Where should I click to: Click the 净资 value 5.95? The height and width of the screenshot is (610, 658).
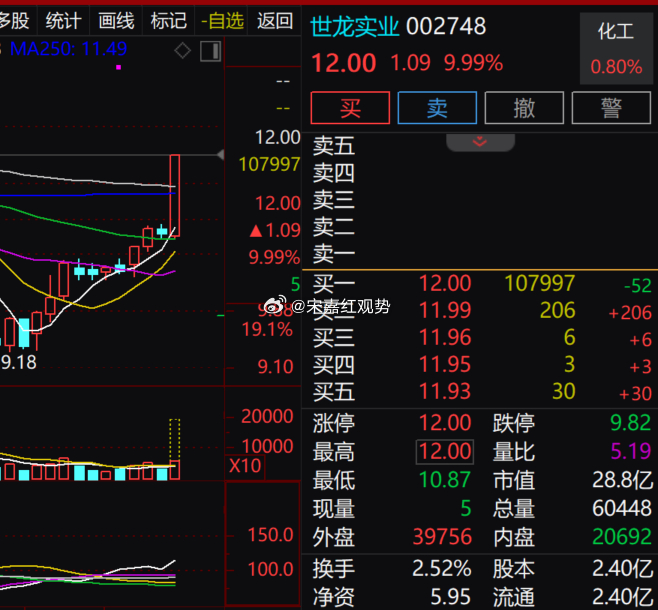(x=451, y=597)
